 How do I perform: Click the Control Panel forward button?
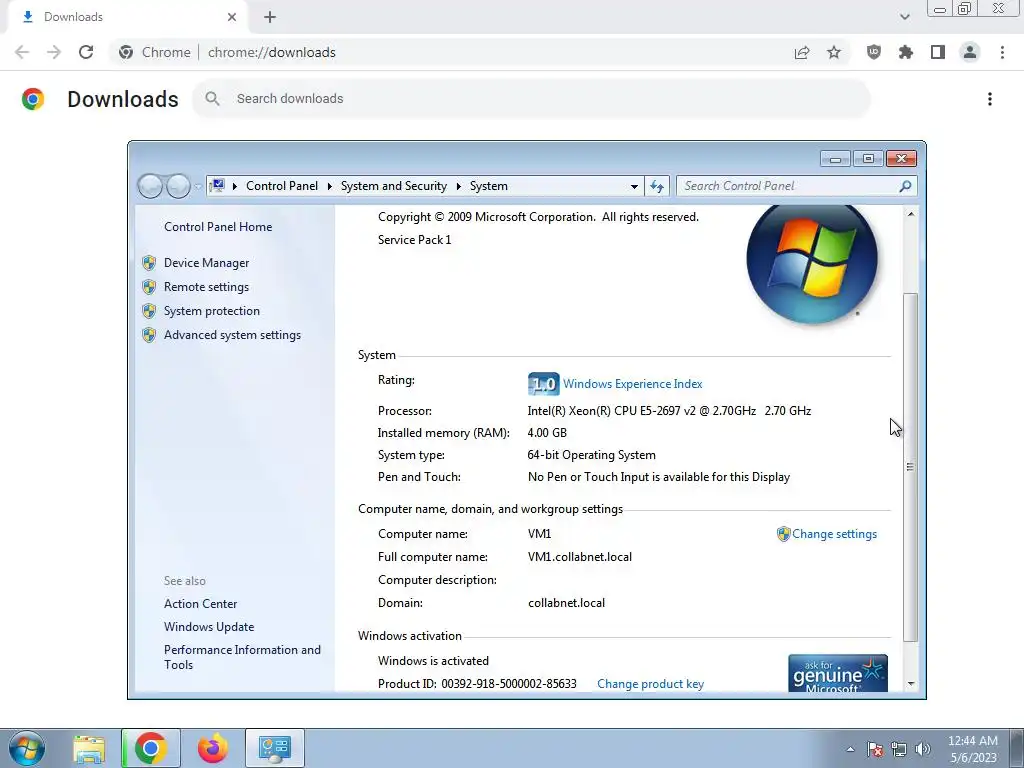click(178, 186)
